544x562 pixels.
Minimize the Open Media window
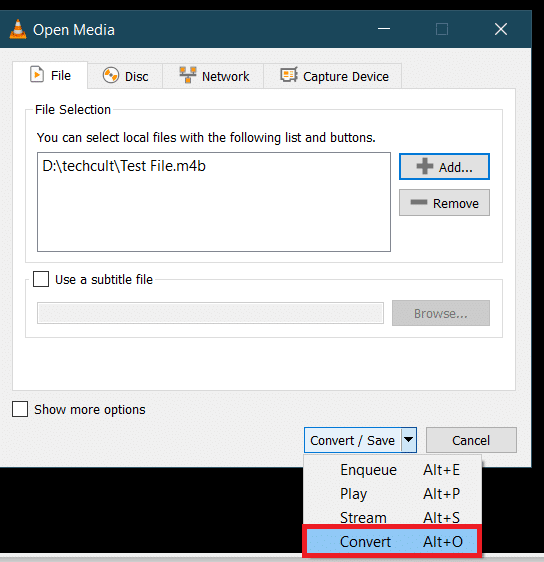pyautogui.click(x=384, y=29)
